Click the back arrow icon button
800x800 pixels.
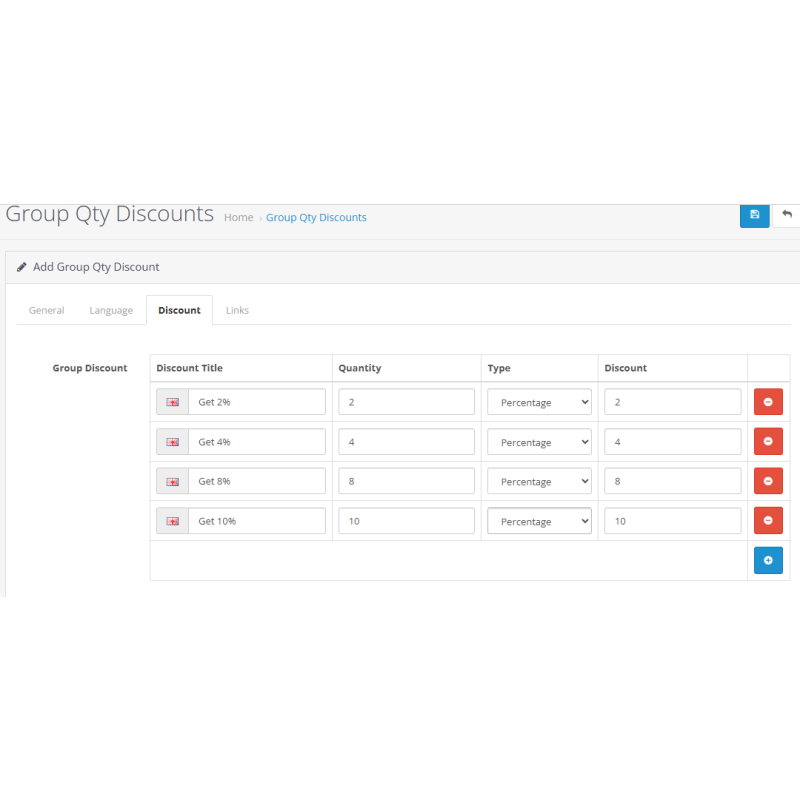[787, 214]
